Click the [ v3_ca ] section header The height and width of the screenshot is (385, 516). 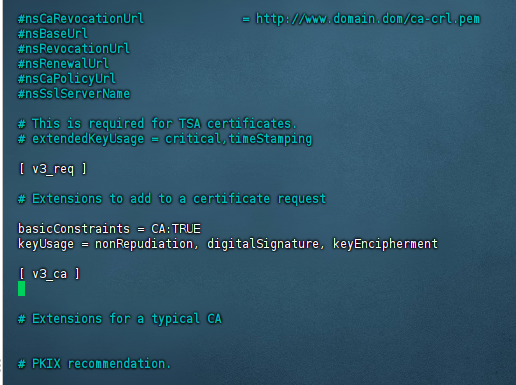49,274
